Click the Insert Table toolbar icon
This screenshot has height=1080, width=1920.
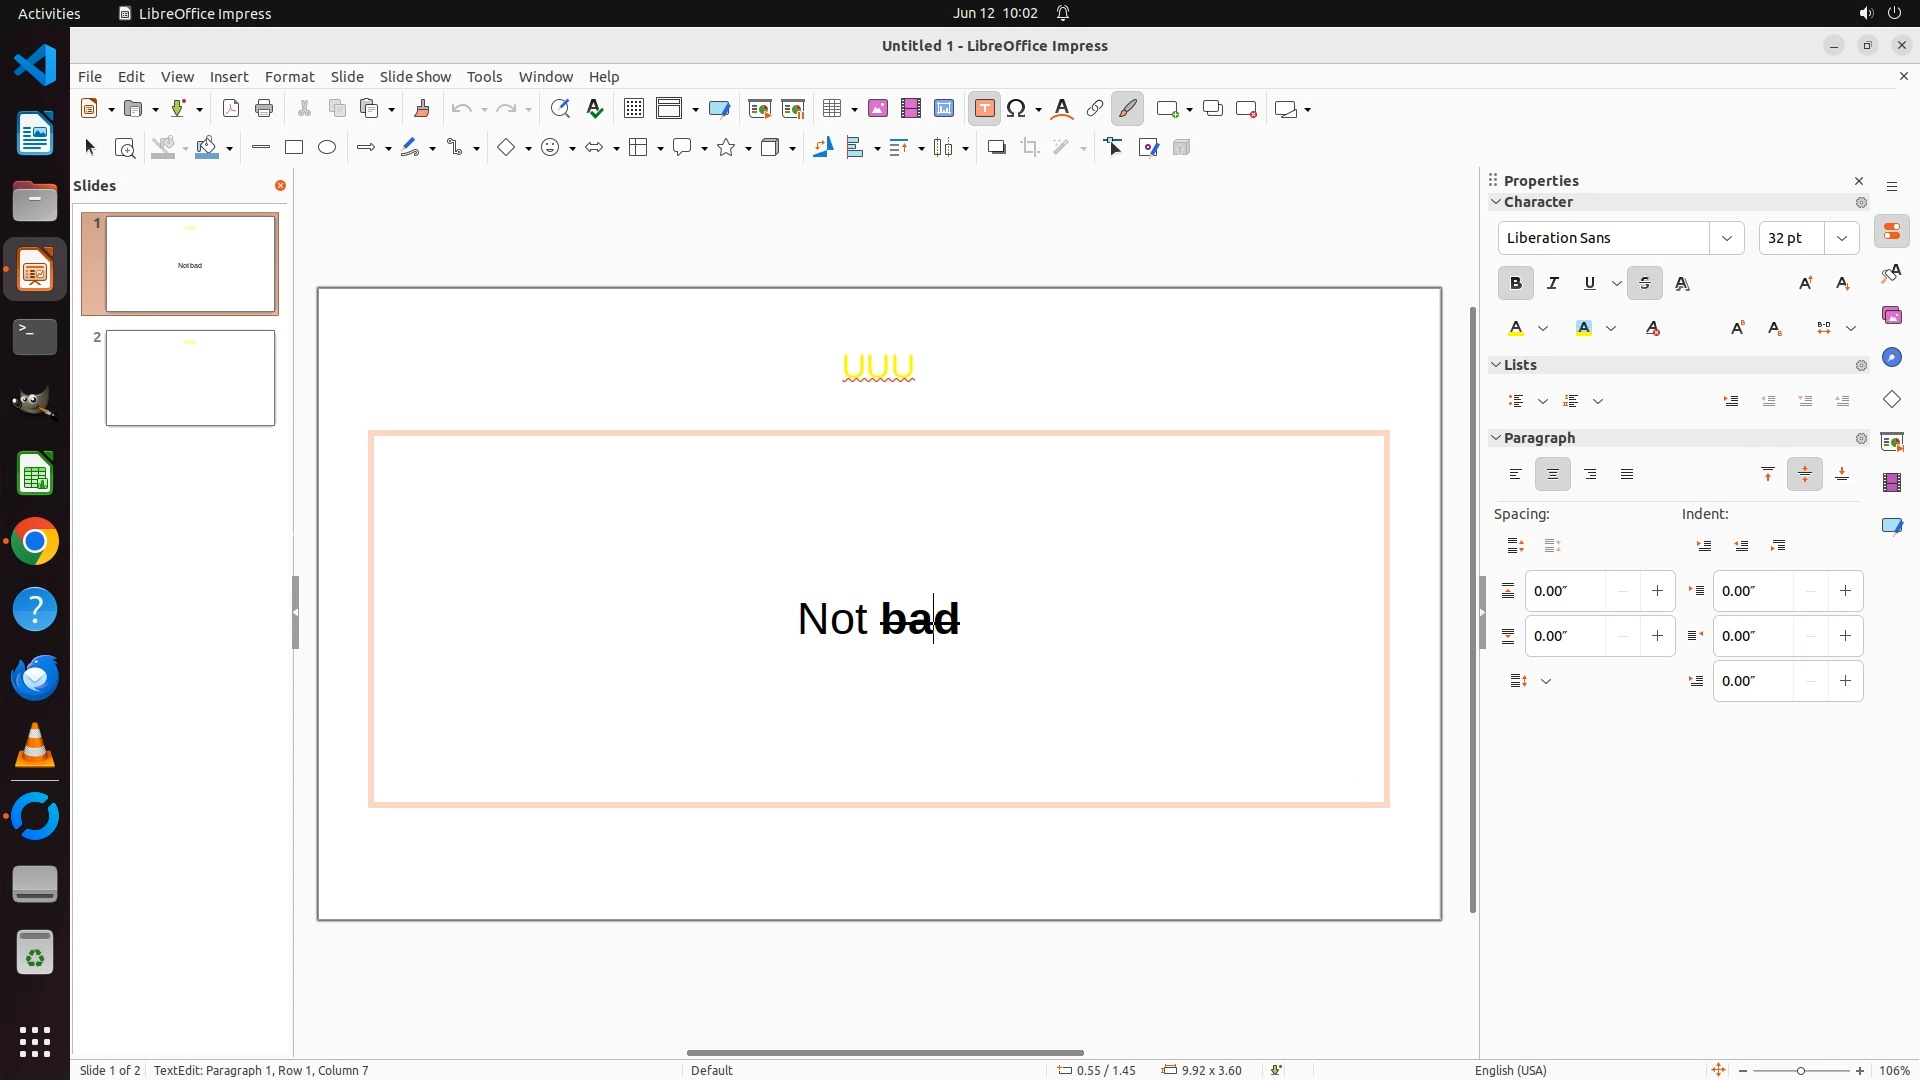coord(831,109)
